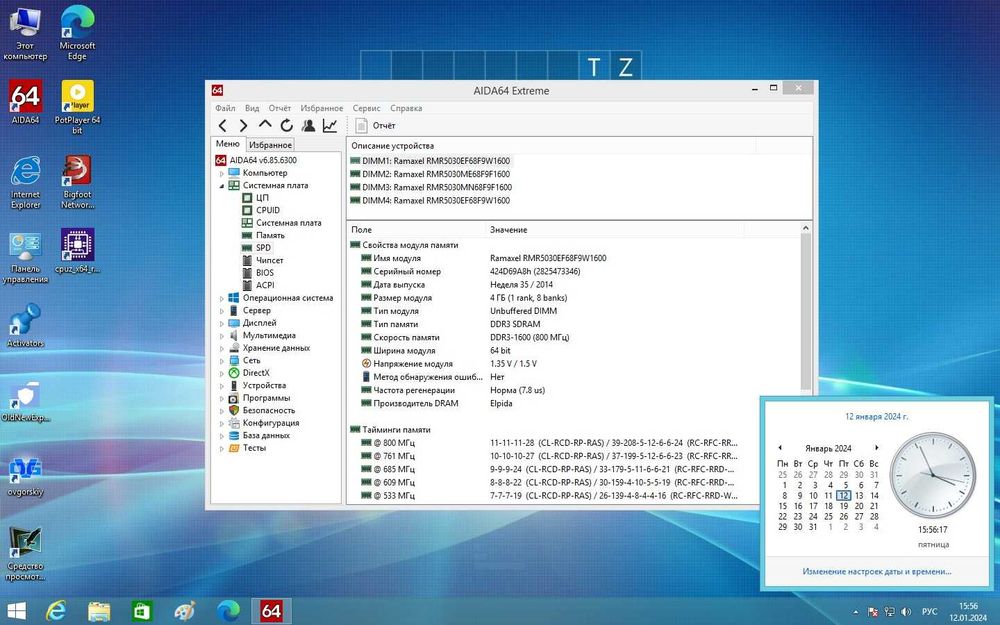
Task: Open the Сервис menu
Action: [366, 108]
